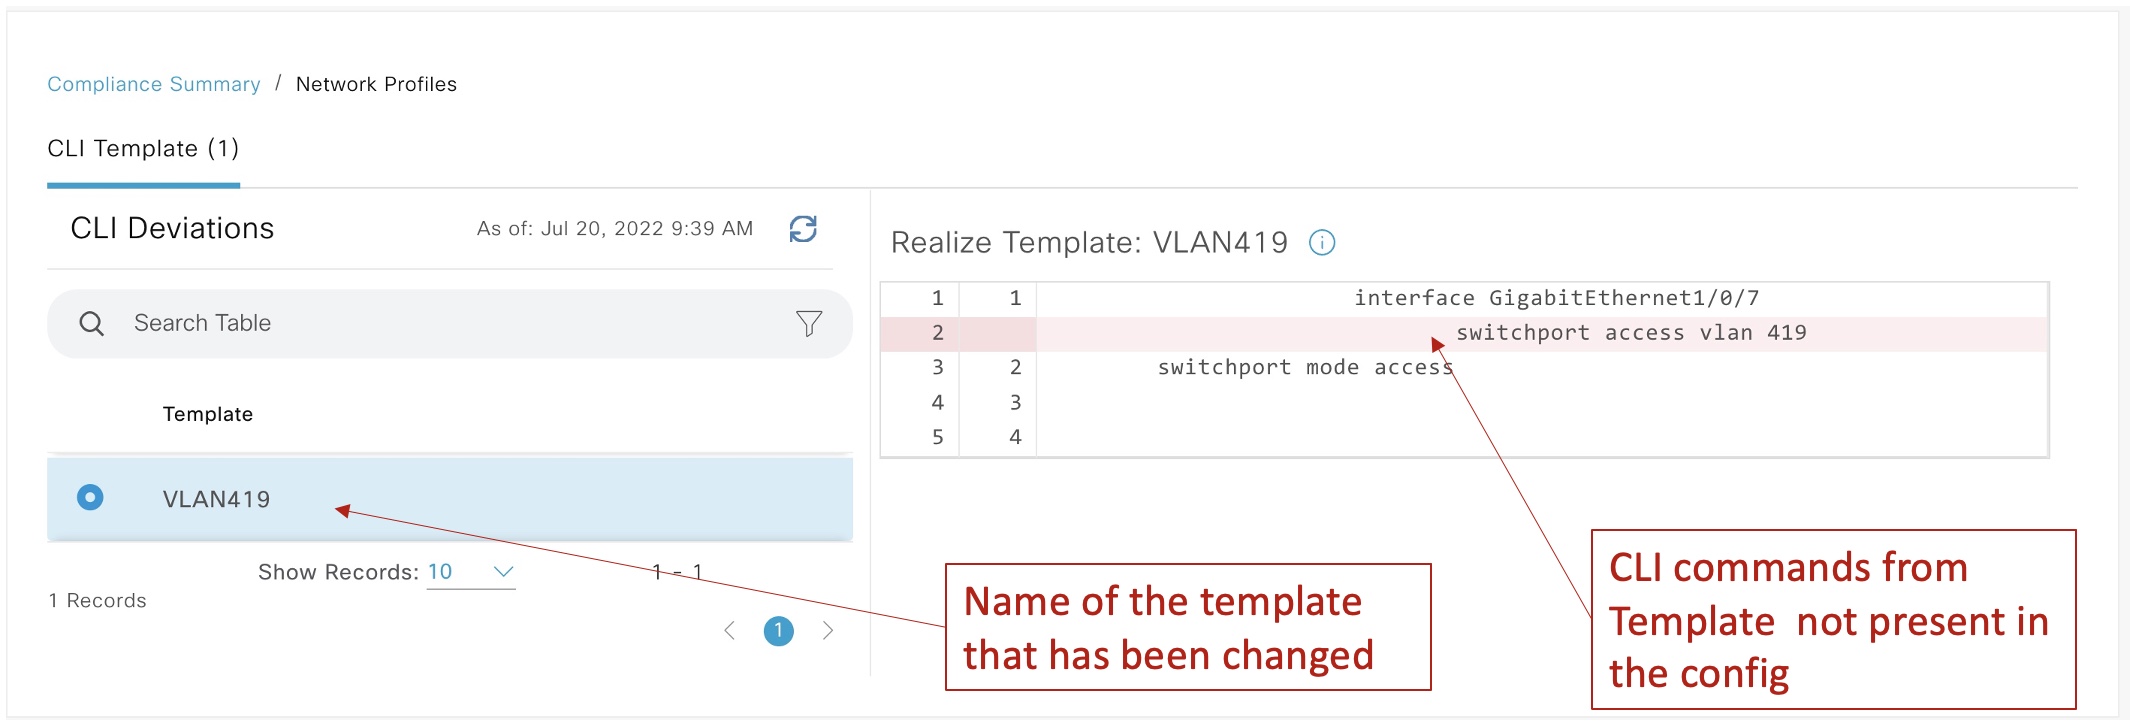This screenshot has width=2130, height=728.
Task: Open the Show Records dropdown
Action: (x=503, y=572)
